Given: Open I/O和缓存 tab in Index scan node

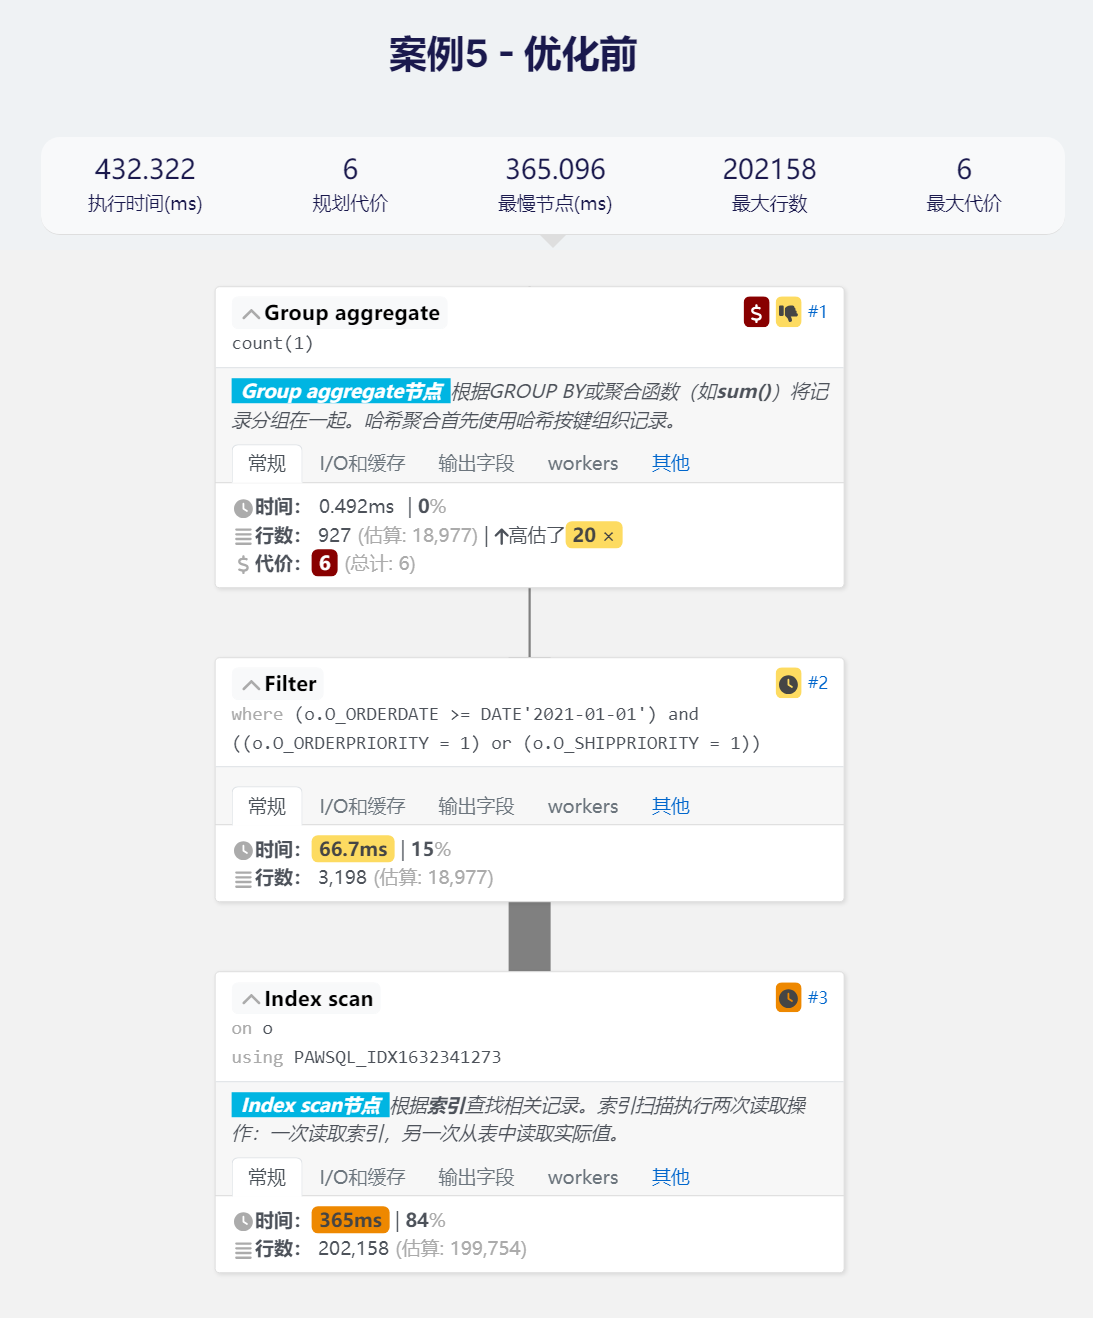Looking at the screenshot, I should pos(362,1177).
